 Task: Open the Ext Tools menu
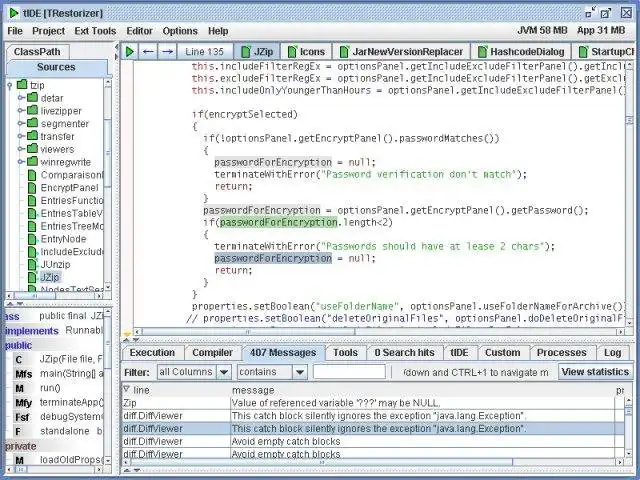point(95,31)
